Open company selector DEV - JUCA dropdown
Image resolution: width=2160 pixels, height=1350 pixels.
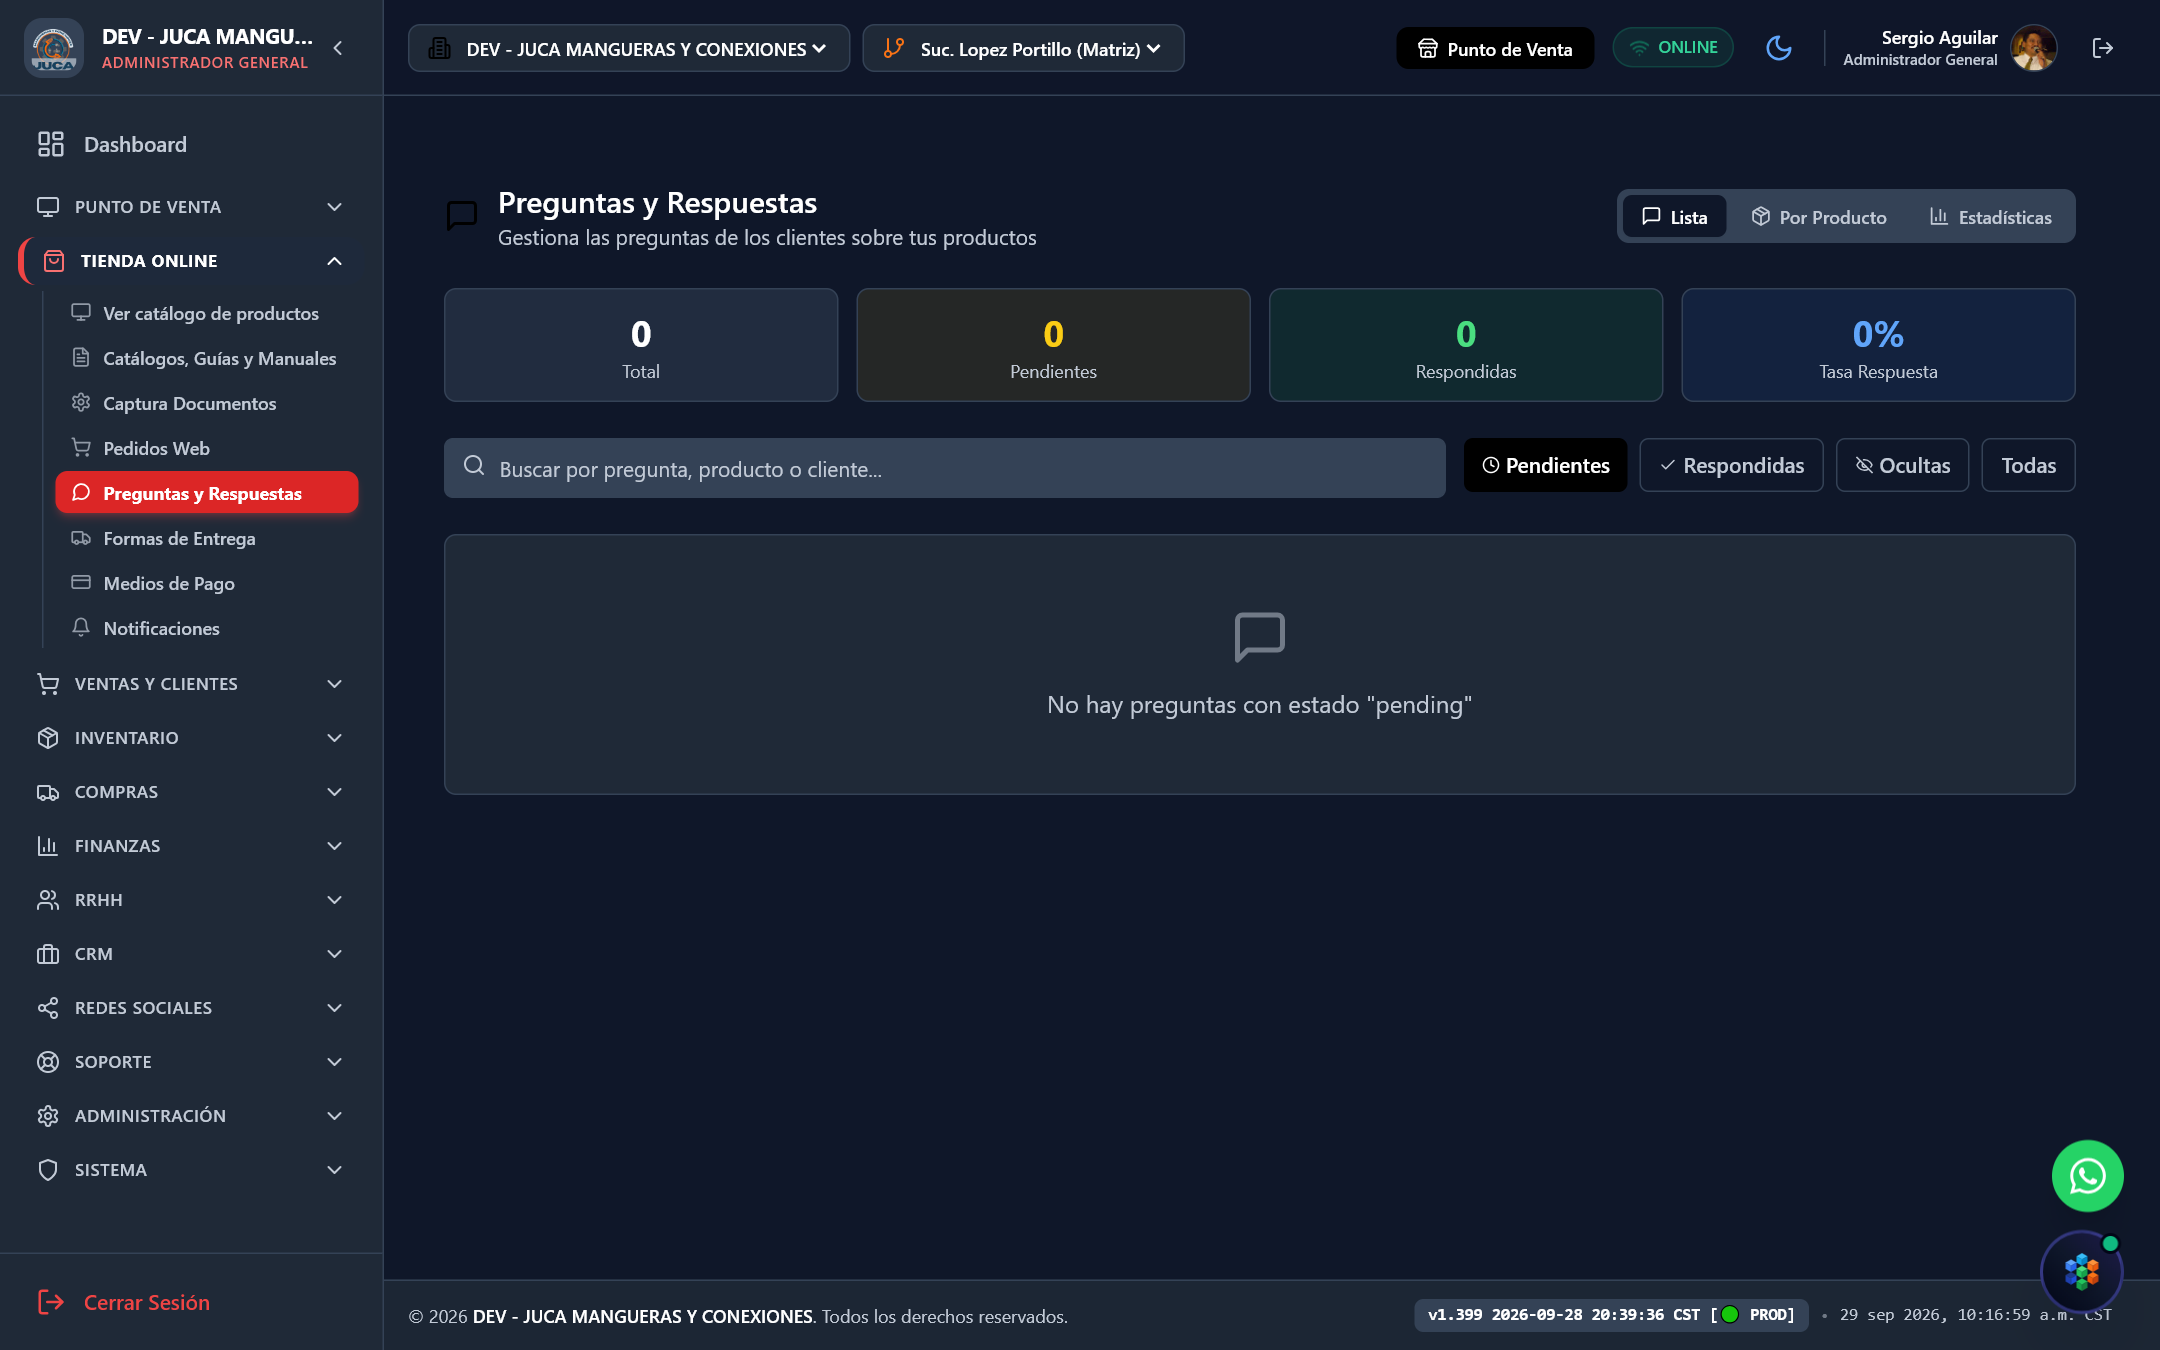pyautogui.click(x=628, y=48)
